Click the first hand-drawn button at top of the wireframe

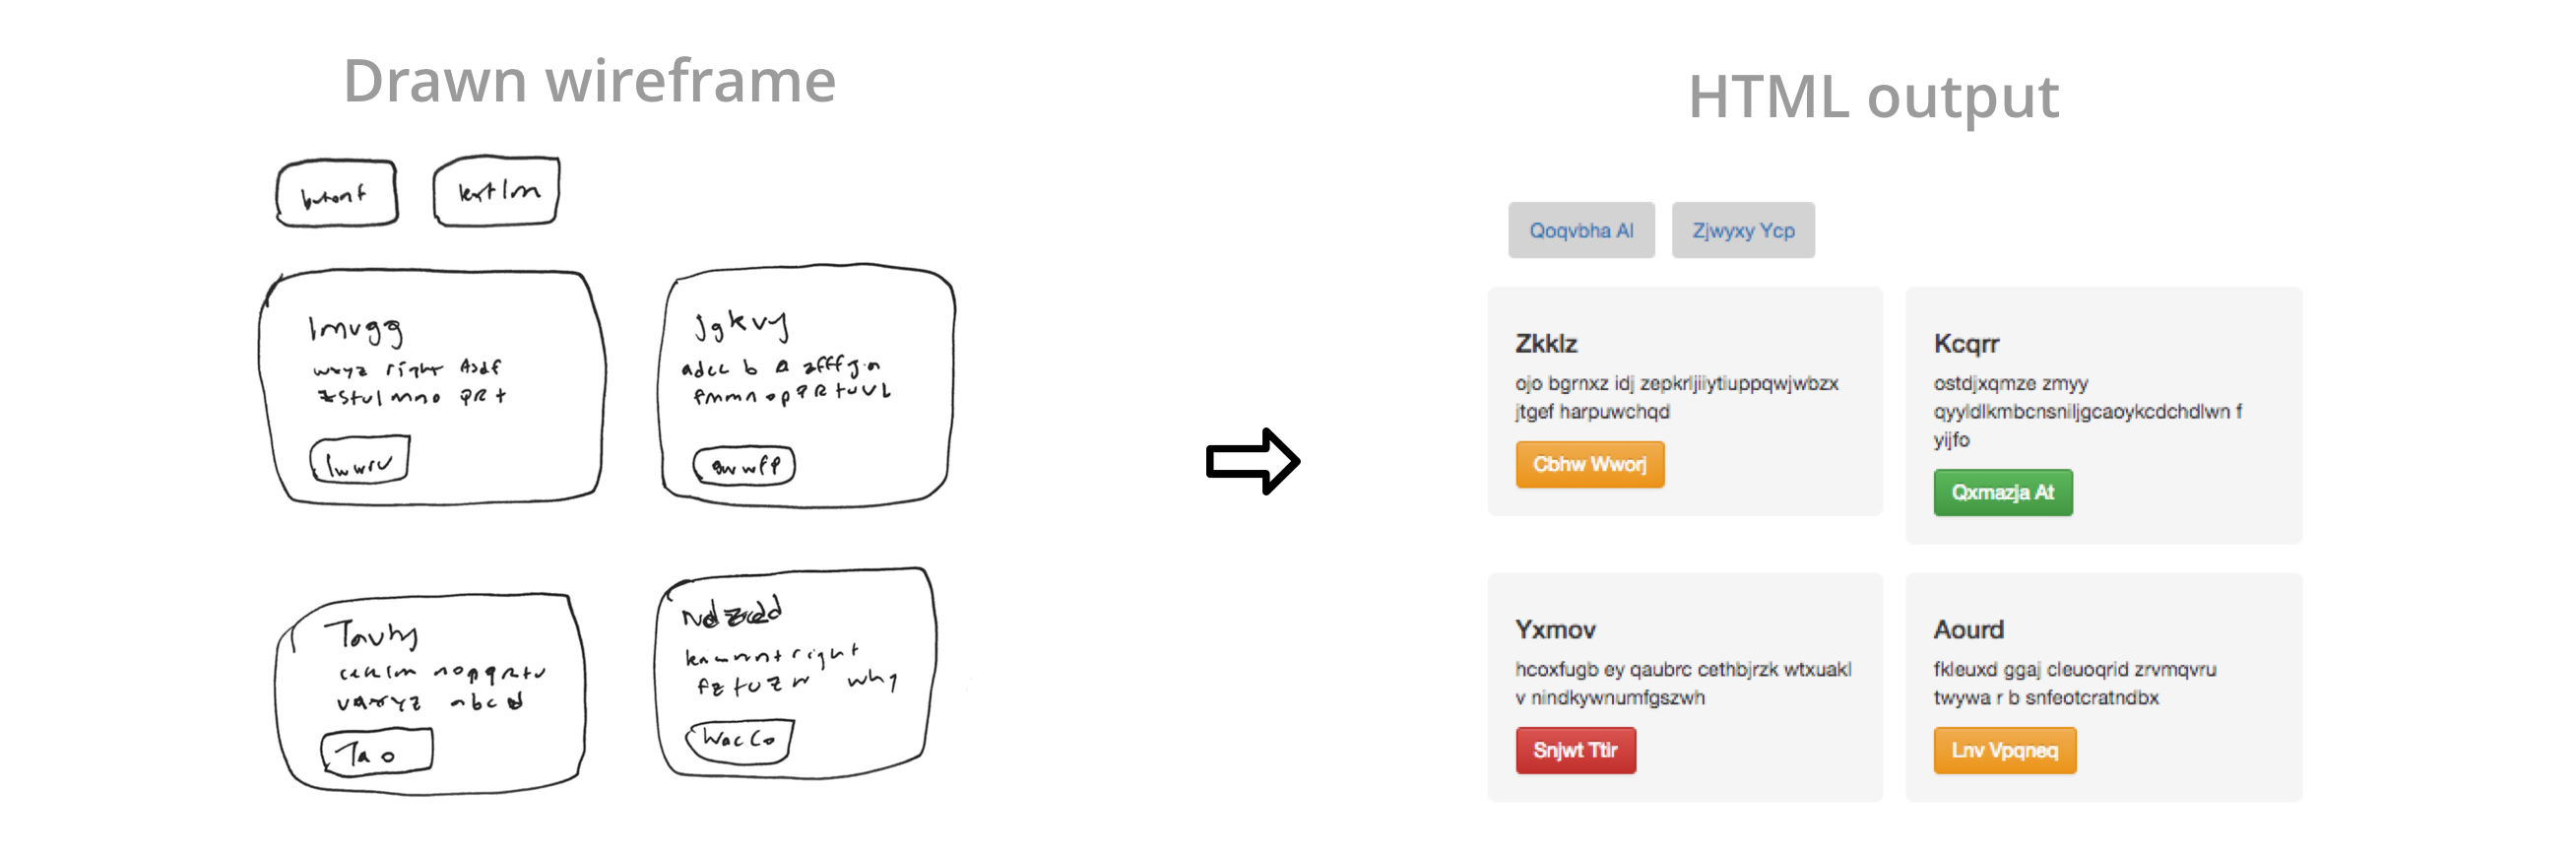(x=337, y=194)
